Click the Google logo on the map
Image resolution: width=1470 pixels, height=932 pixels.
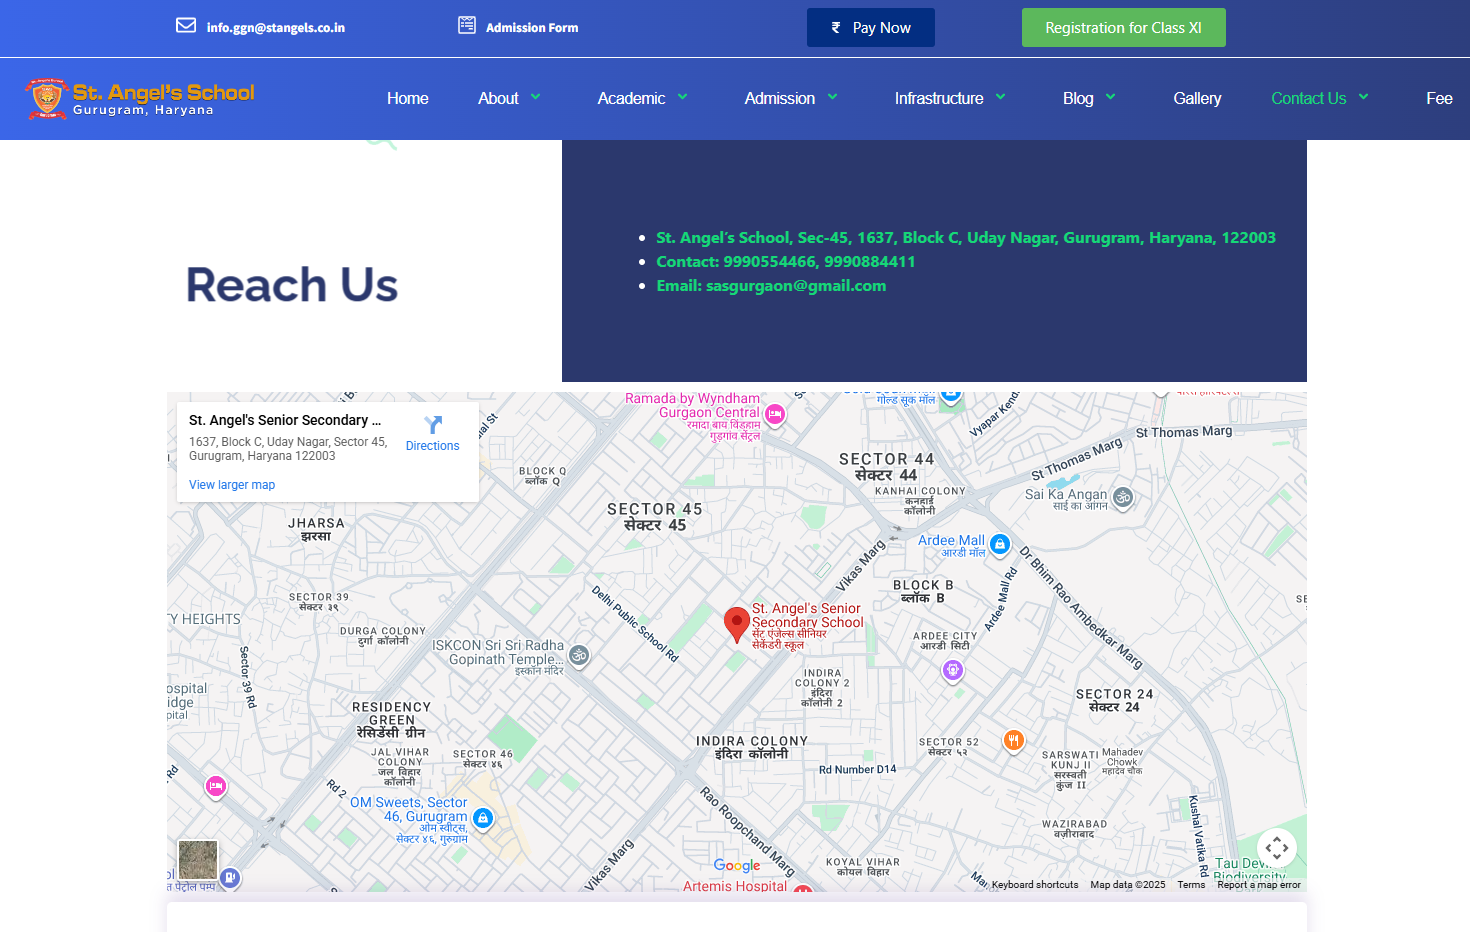coord(737,865)
